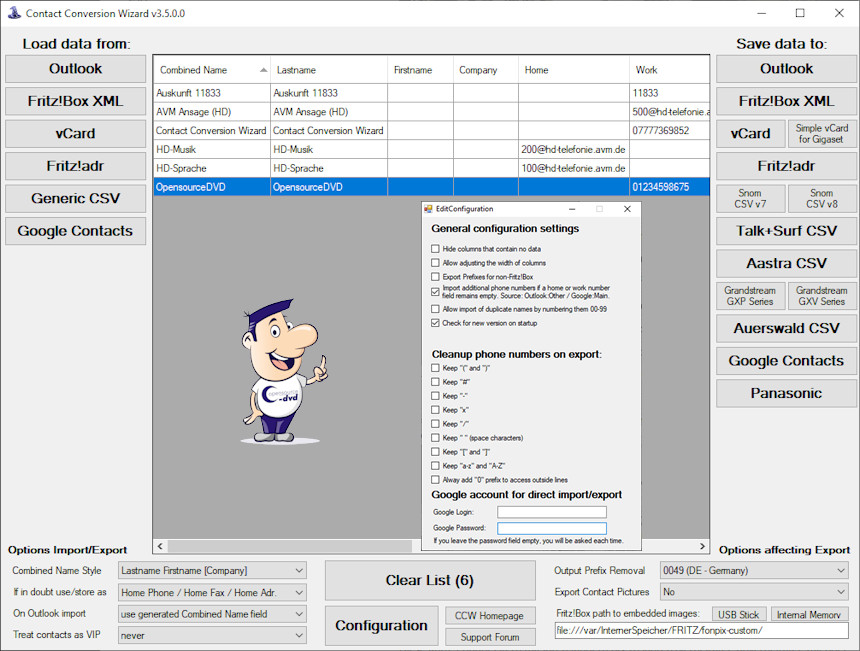The height and width of the screenshot is (651, 860).
Task: Enable Allow adjusting the width of columns
Action: click(435, 263)
